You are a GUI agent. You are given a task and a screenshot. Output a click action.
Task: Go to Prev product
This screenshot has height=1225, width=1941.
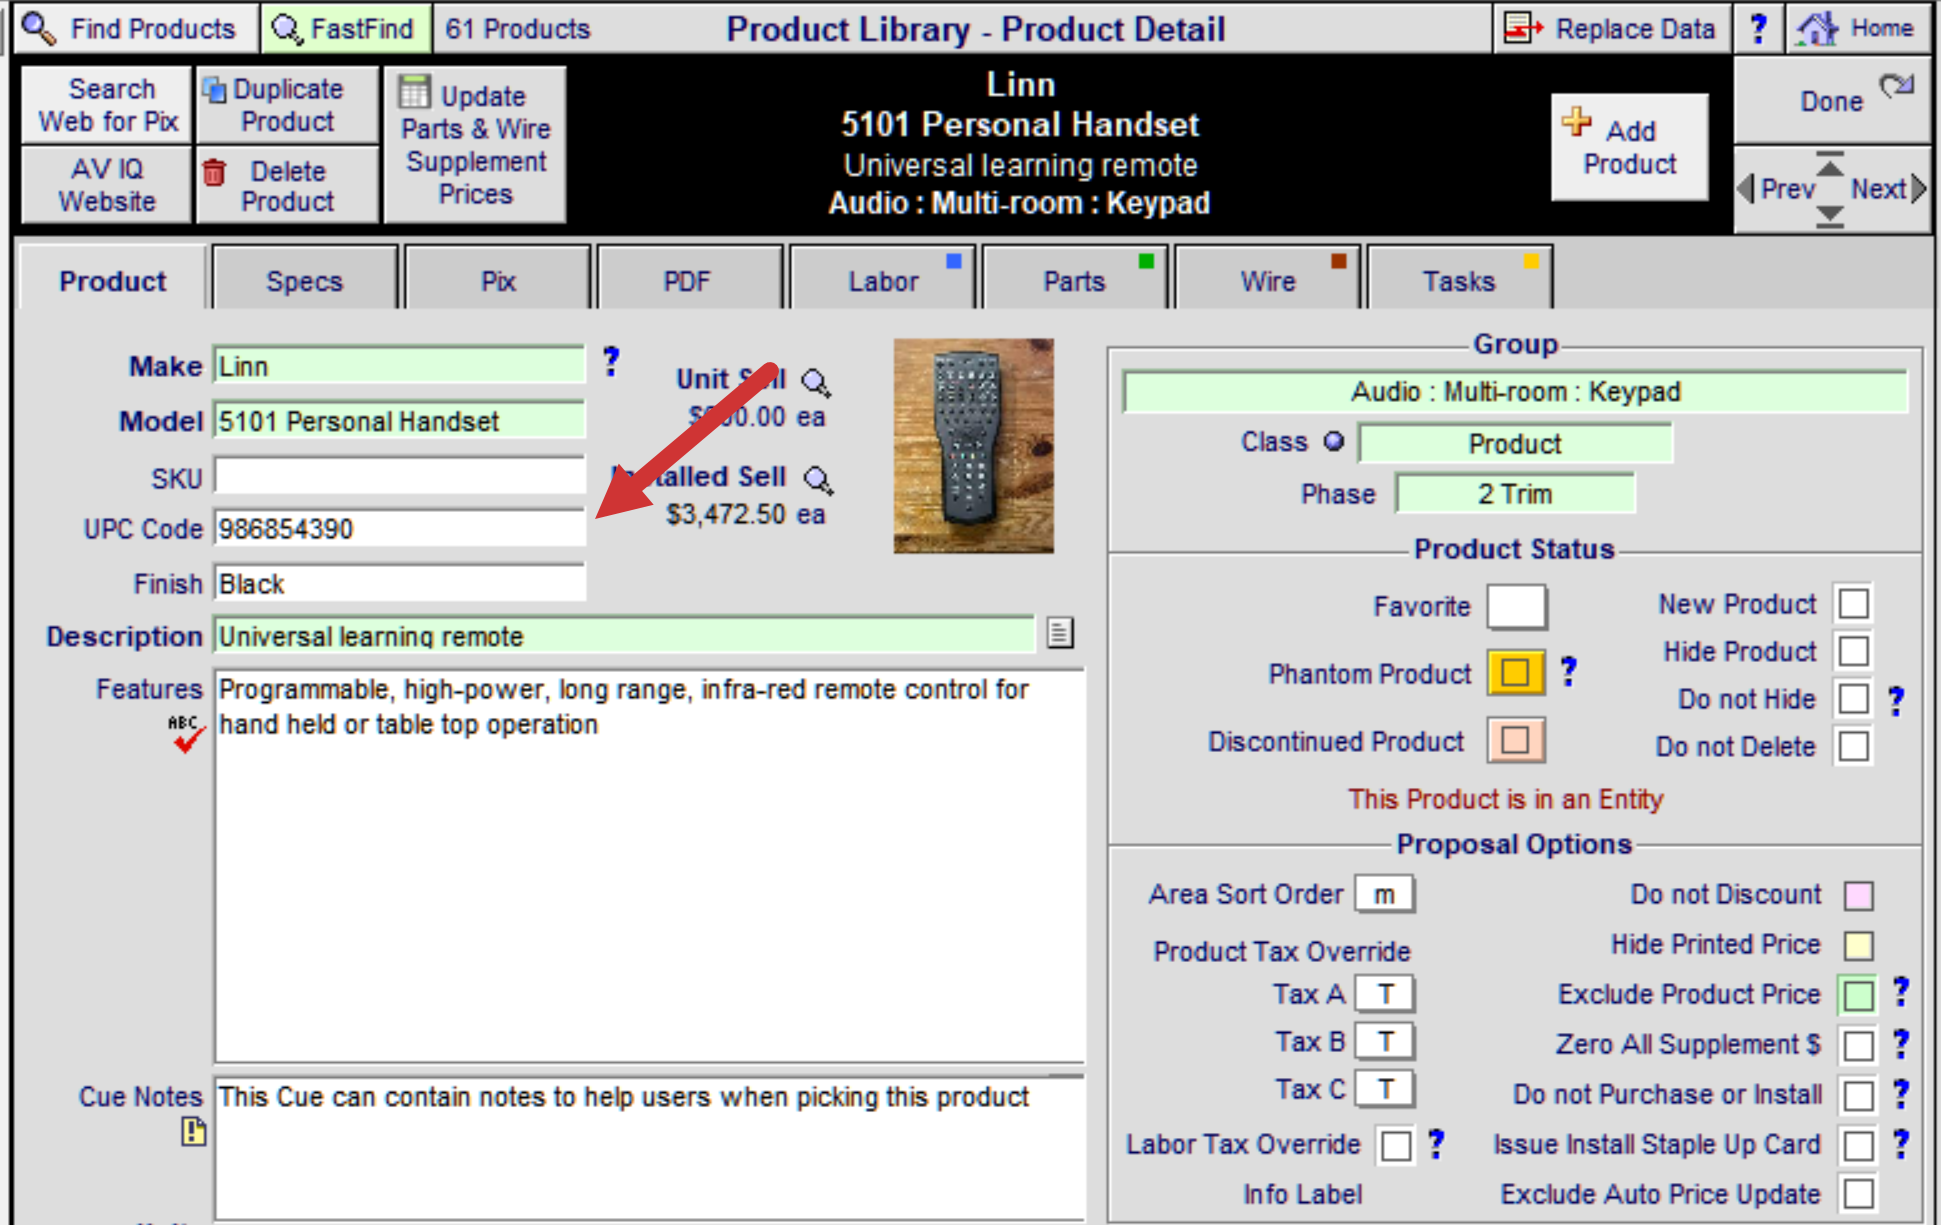click(1775, 188)
